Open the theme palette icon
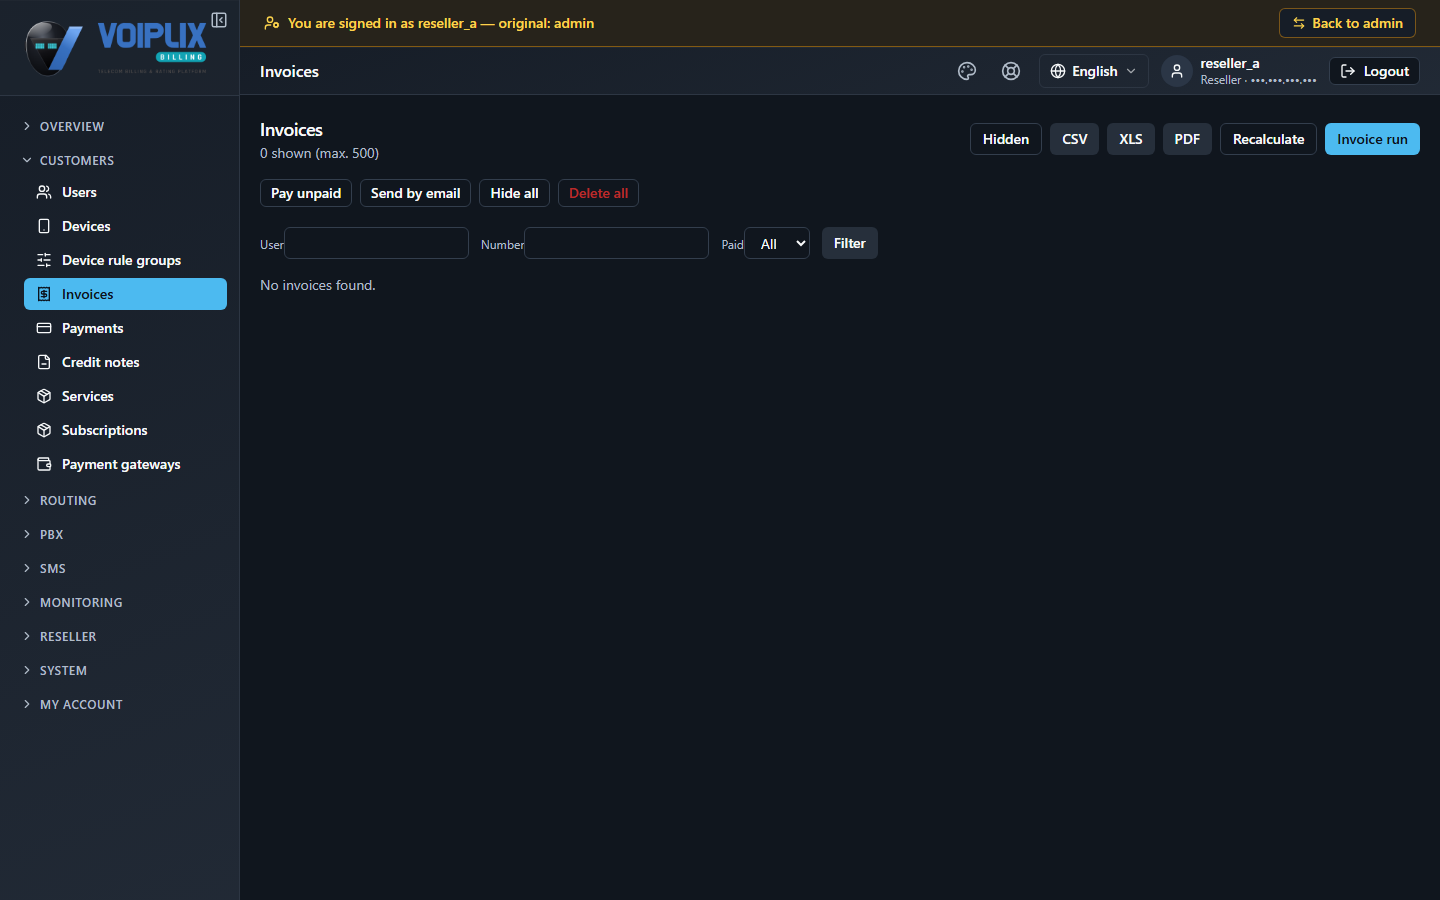This screenshot has width=1440, height=900. [967, 71]
